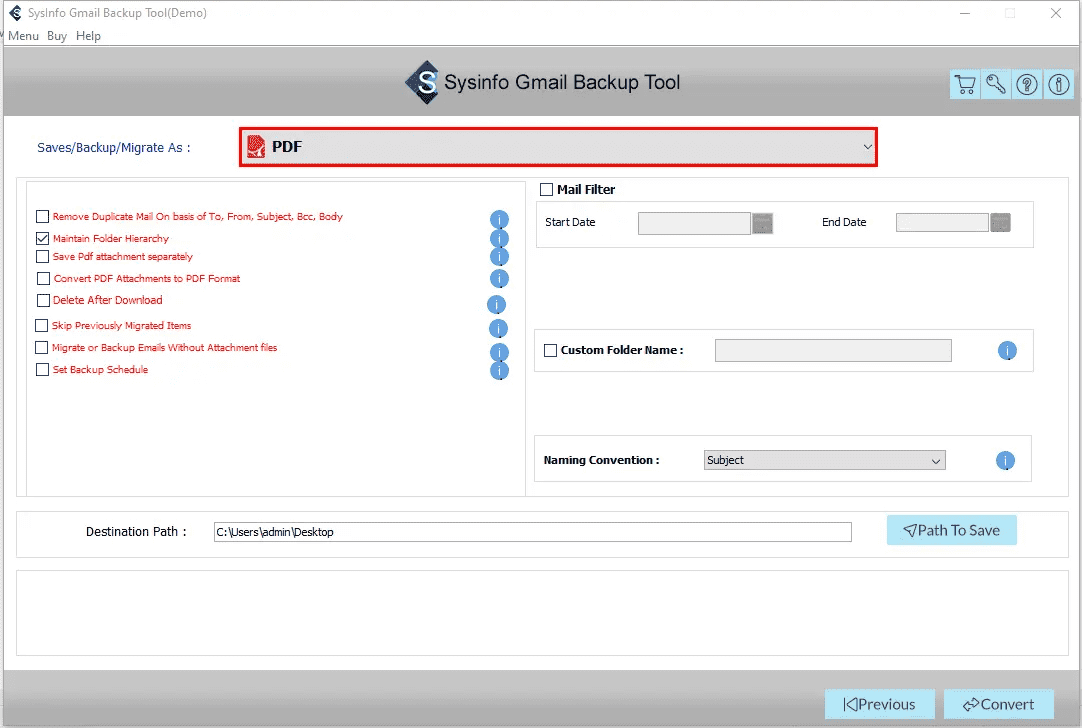Enable the Mail Filter checkbox

point(547,189)
